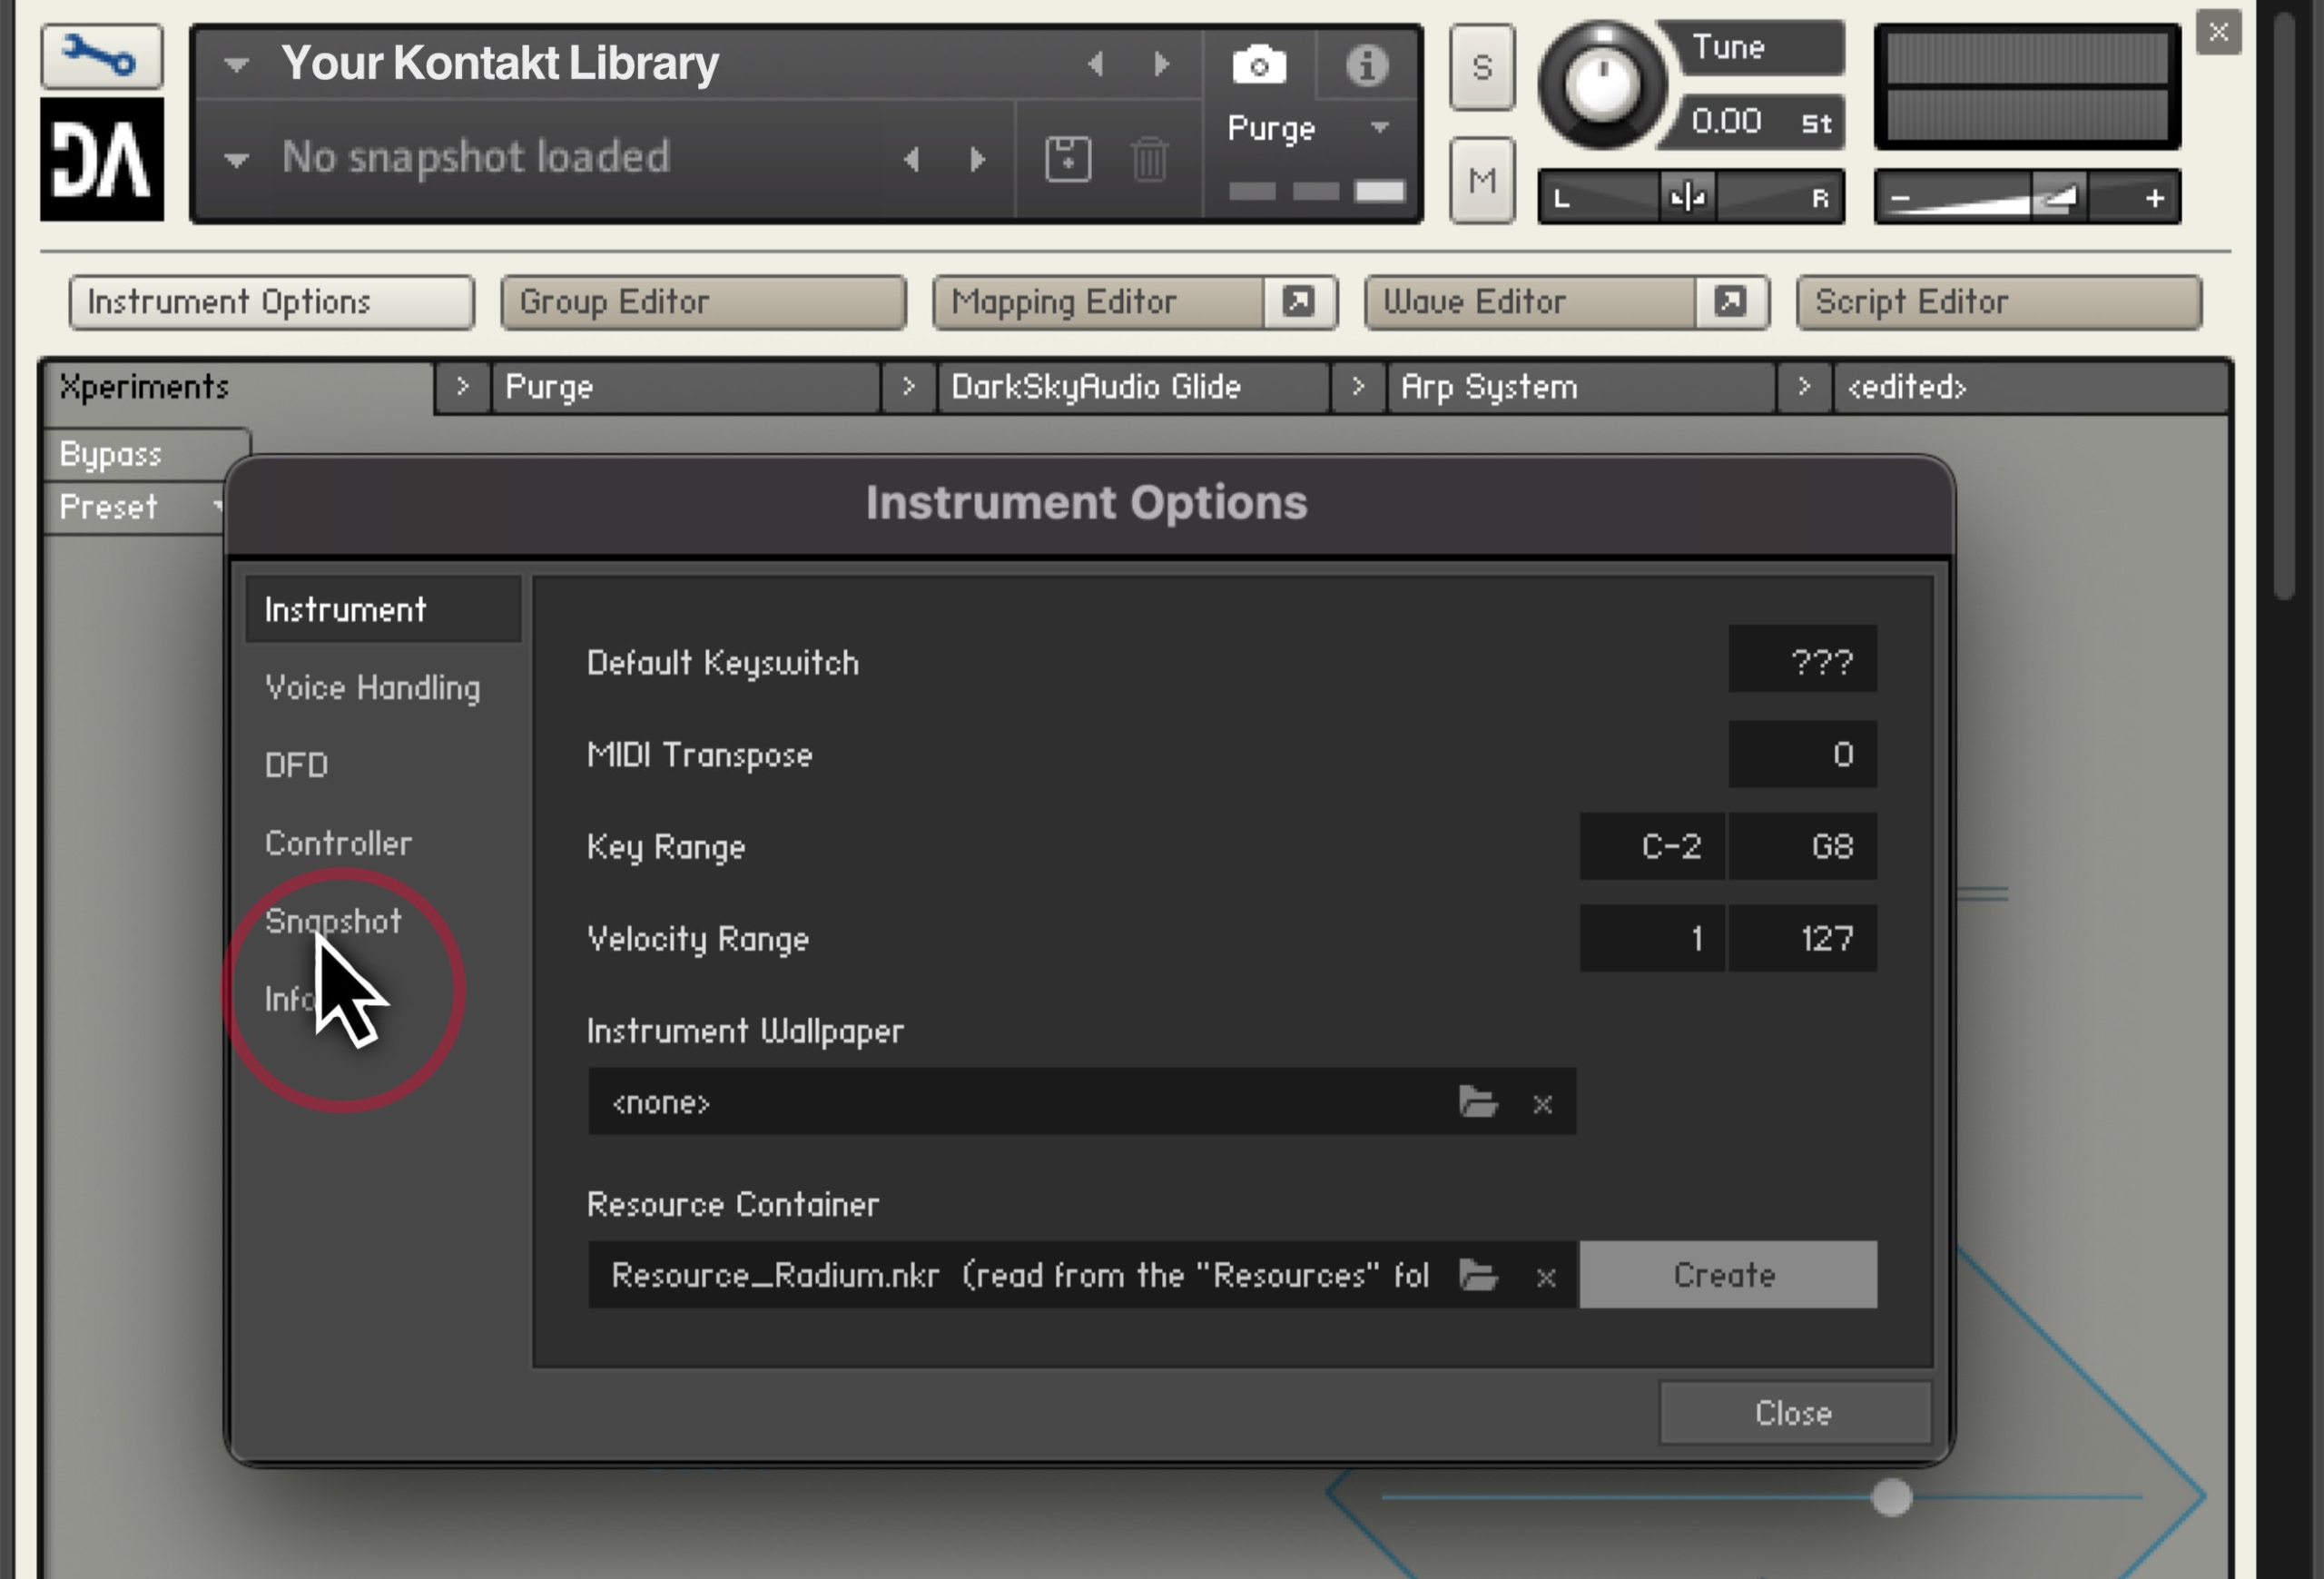The height and width of the screenshot is (1579, 2324).
Task: Switch to the edited script tab
Action: click(2029, 387)
